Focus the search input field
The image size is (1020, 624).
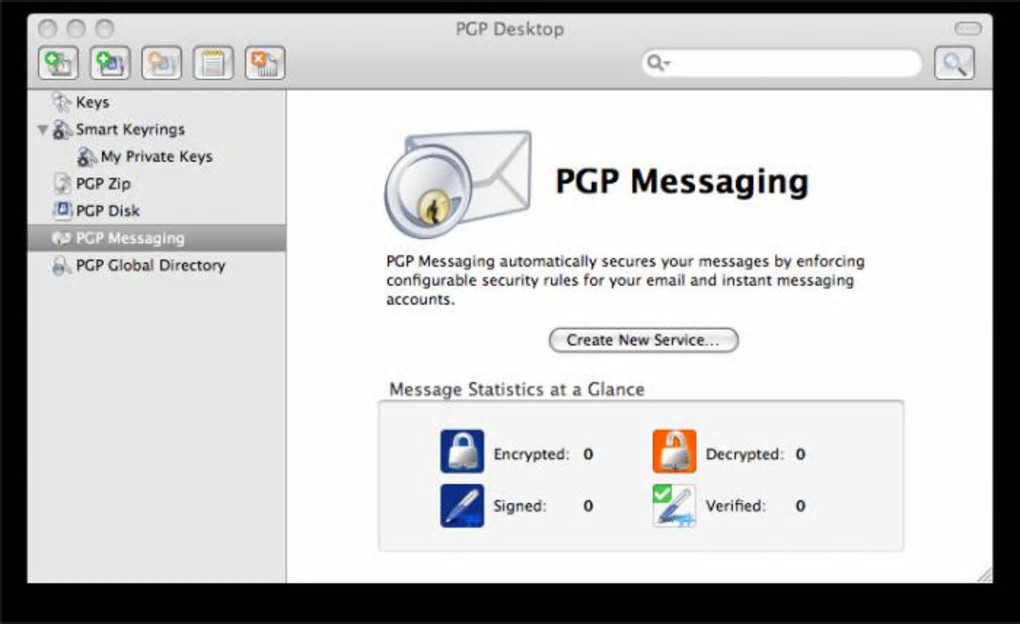click(x=782, y=62)
